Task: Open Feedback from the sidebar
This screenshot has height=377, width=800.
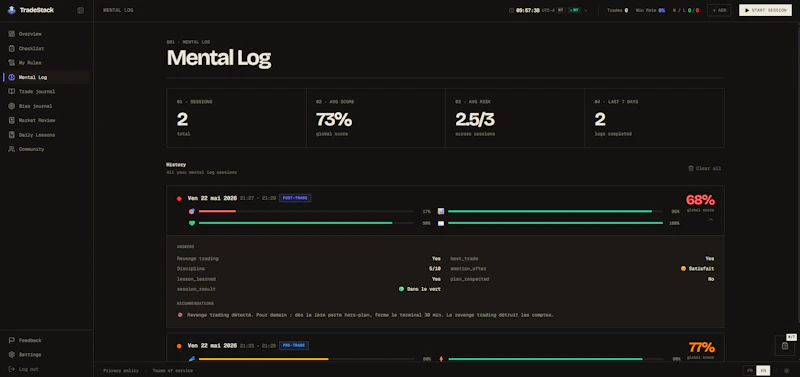Action: 46,340
